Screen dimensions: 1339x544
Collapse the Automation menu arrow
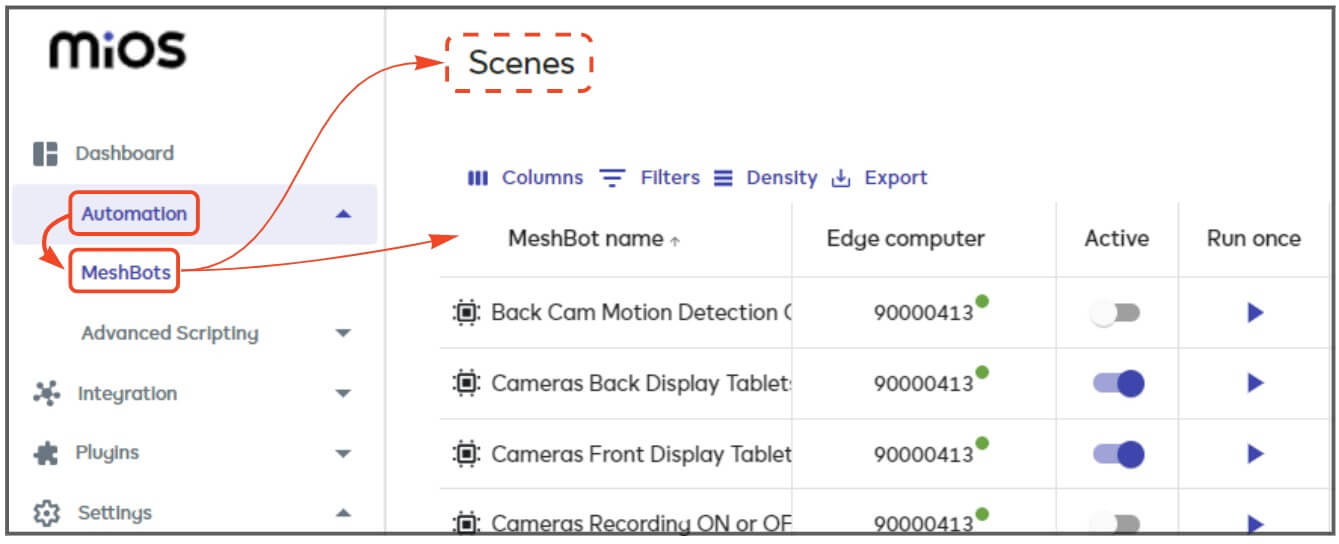[343, 214]
